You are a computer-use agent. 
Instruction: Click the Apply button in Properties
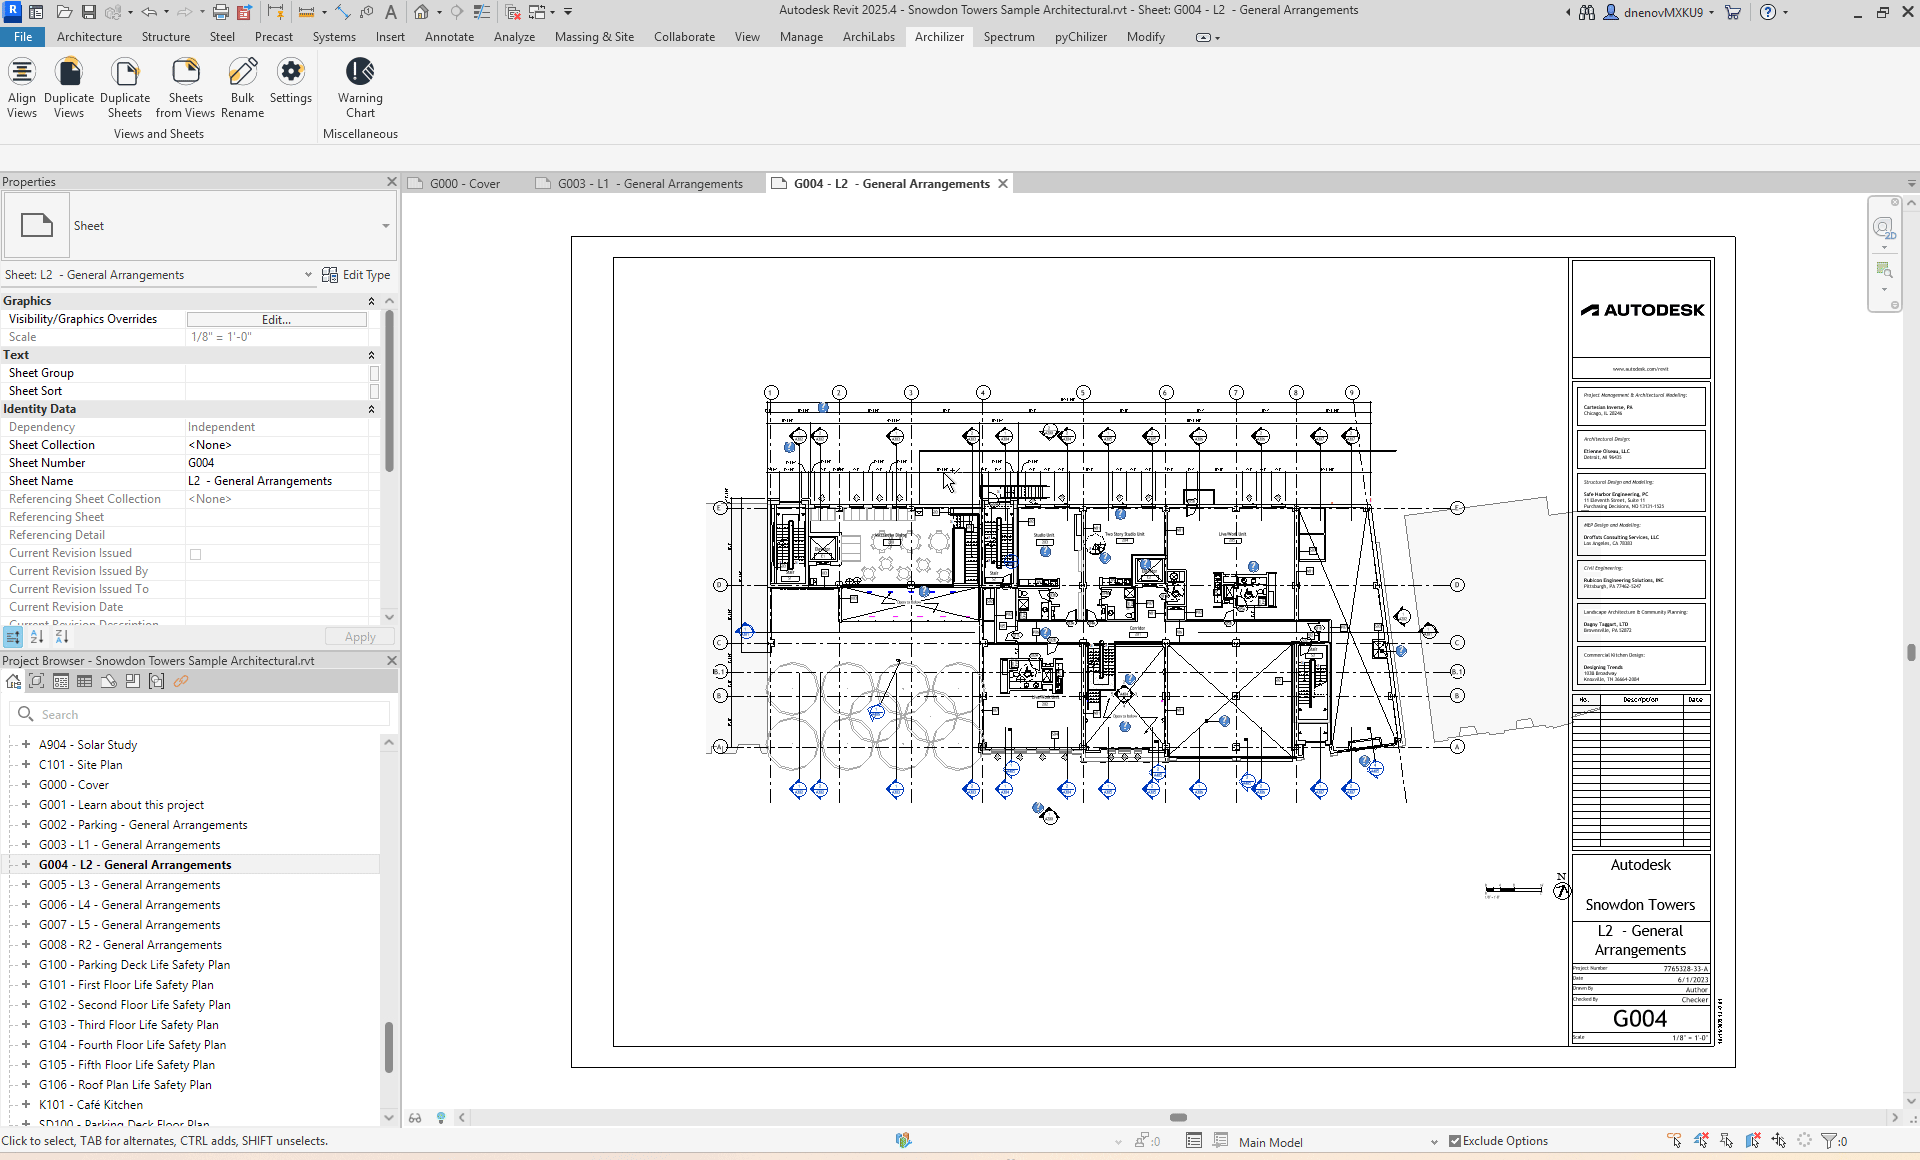pos(359,637)
